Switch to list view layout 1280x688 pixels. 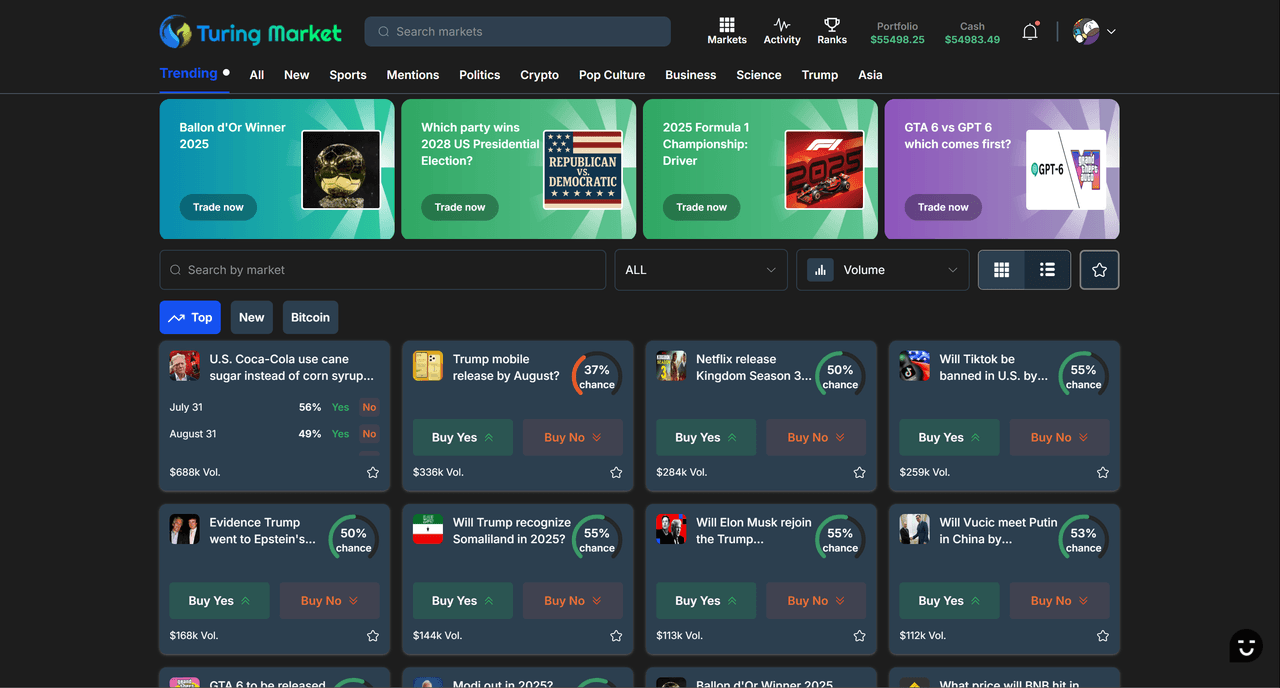click(x=1047, y=270)
